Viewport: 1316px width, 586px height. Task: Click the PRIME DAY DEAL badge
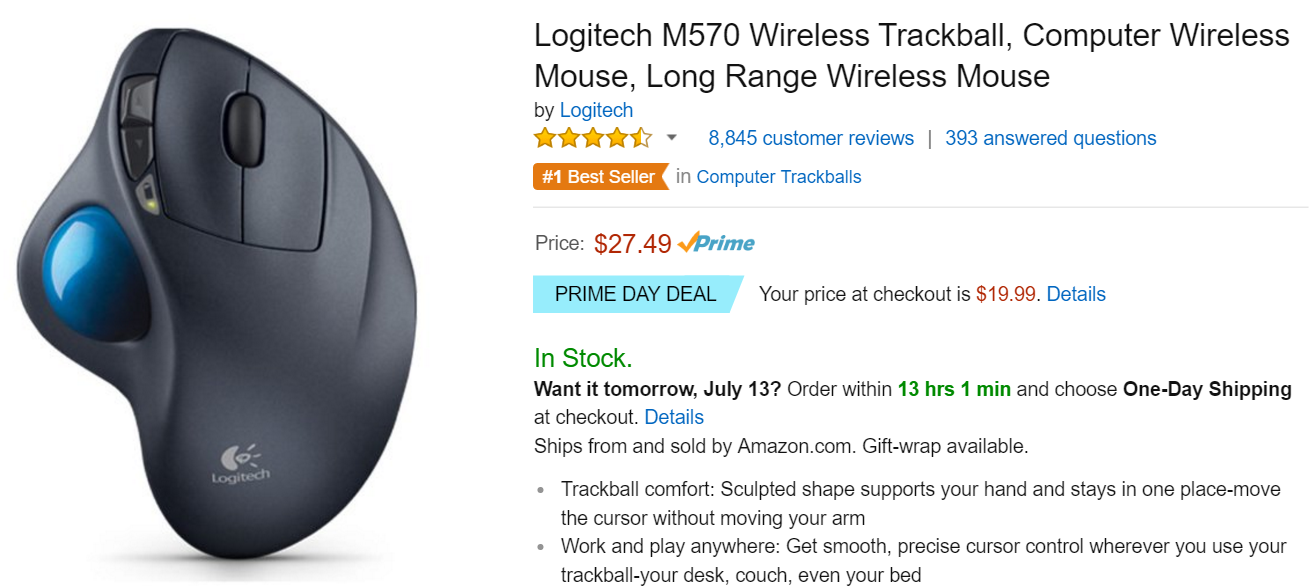tap(636, 294)
